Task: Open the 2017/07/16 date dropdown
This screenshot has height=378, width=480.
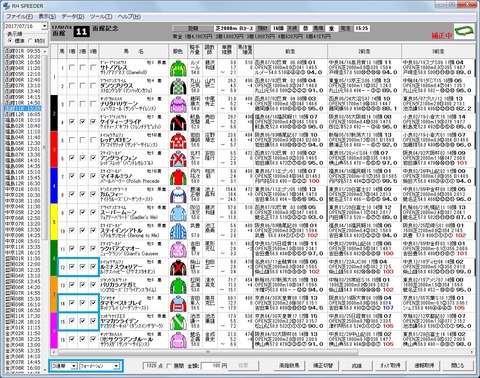Action: 44,26
